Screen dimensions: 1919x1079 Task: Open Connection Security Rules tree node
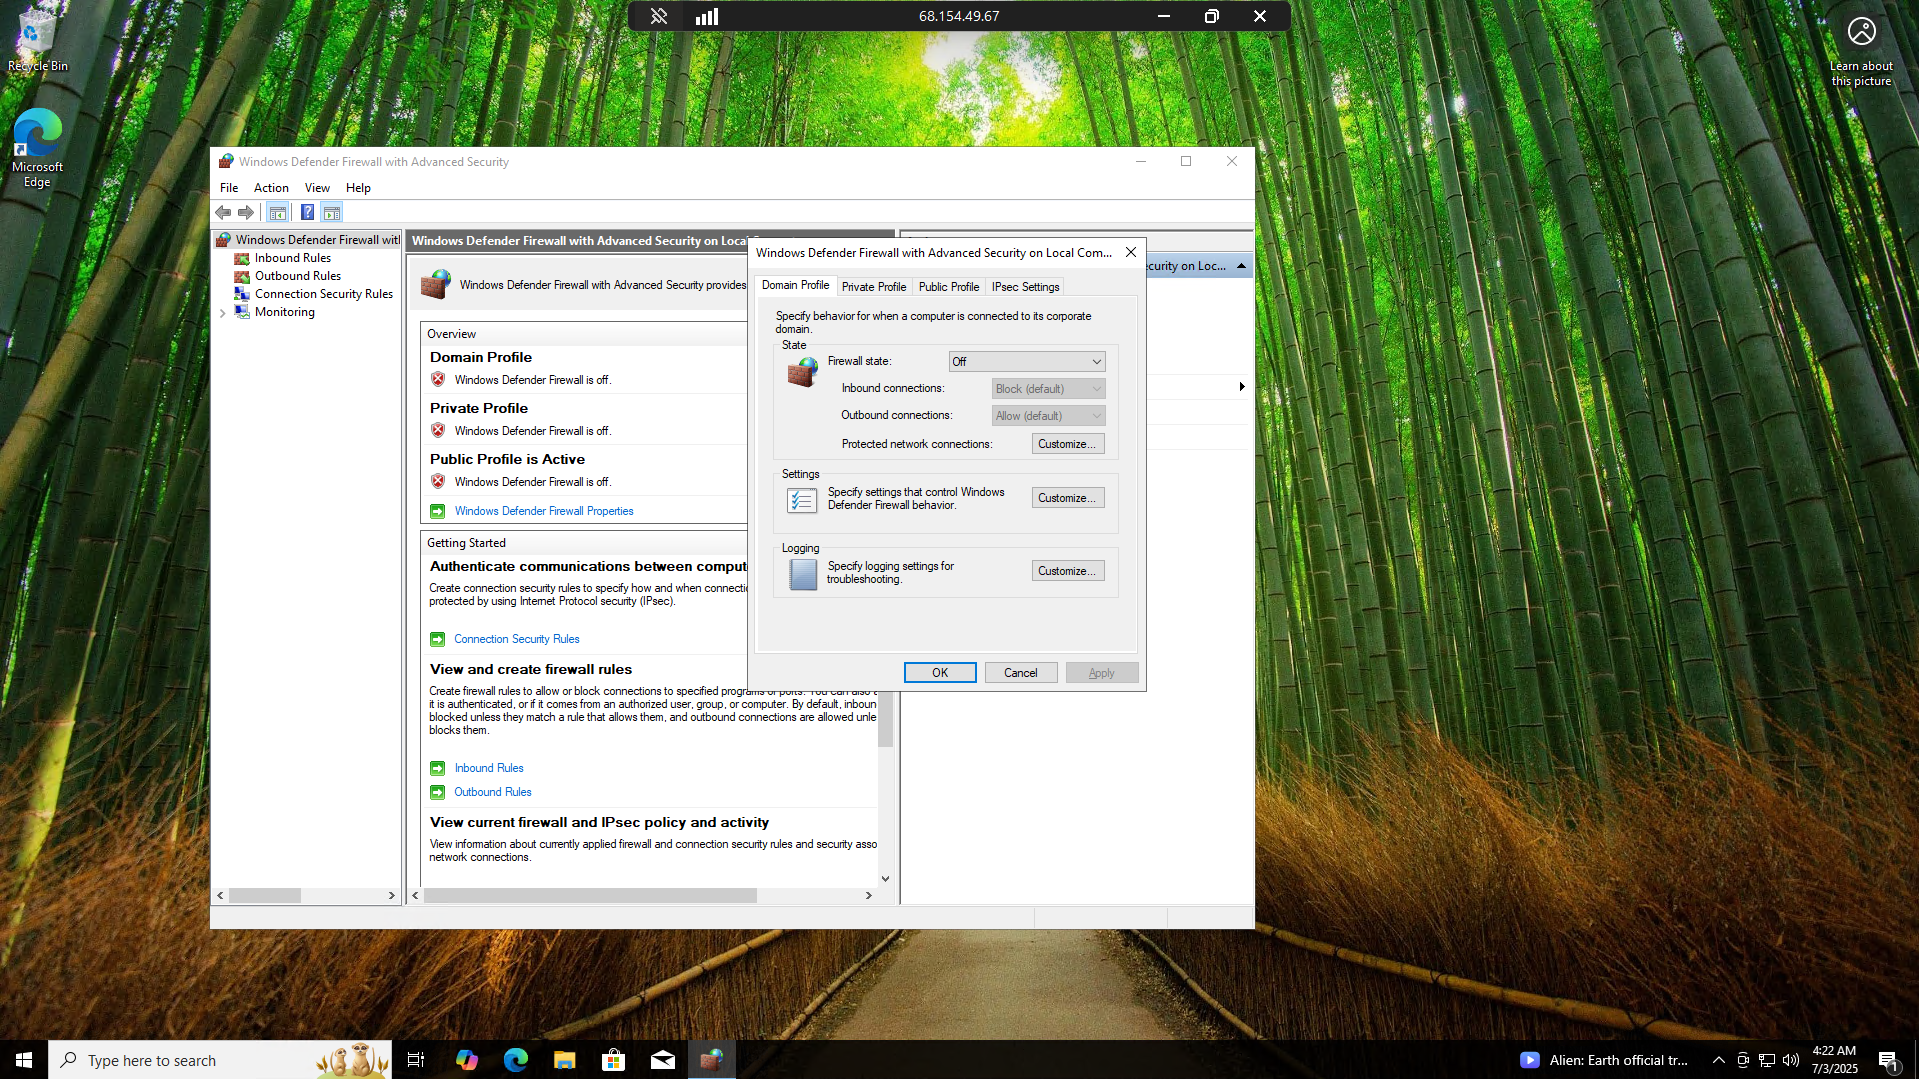323,294
